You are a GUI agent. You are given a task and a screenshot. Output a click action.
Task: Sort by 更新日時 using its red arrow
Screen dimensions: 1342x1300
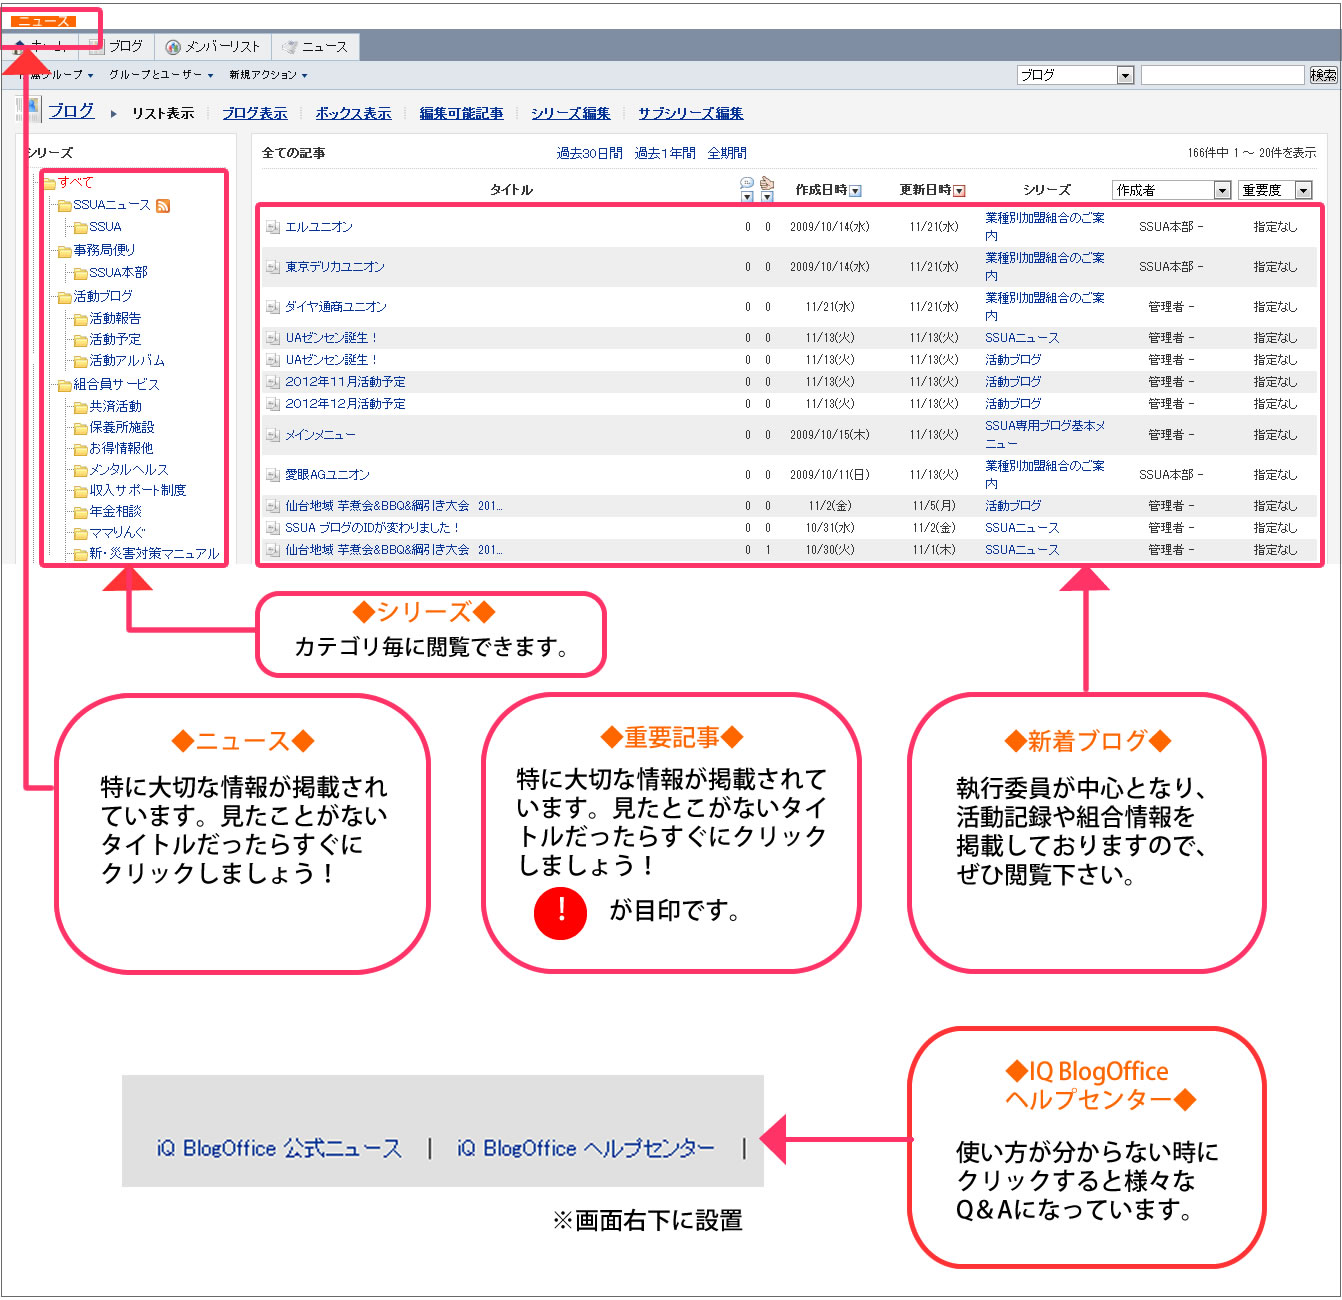coord(959,191)
